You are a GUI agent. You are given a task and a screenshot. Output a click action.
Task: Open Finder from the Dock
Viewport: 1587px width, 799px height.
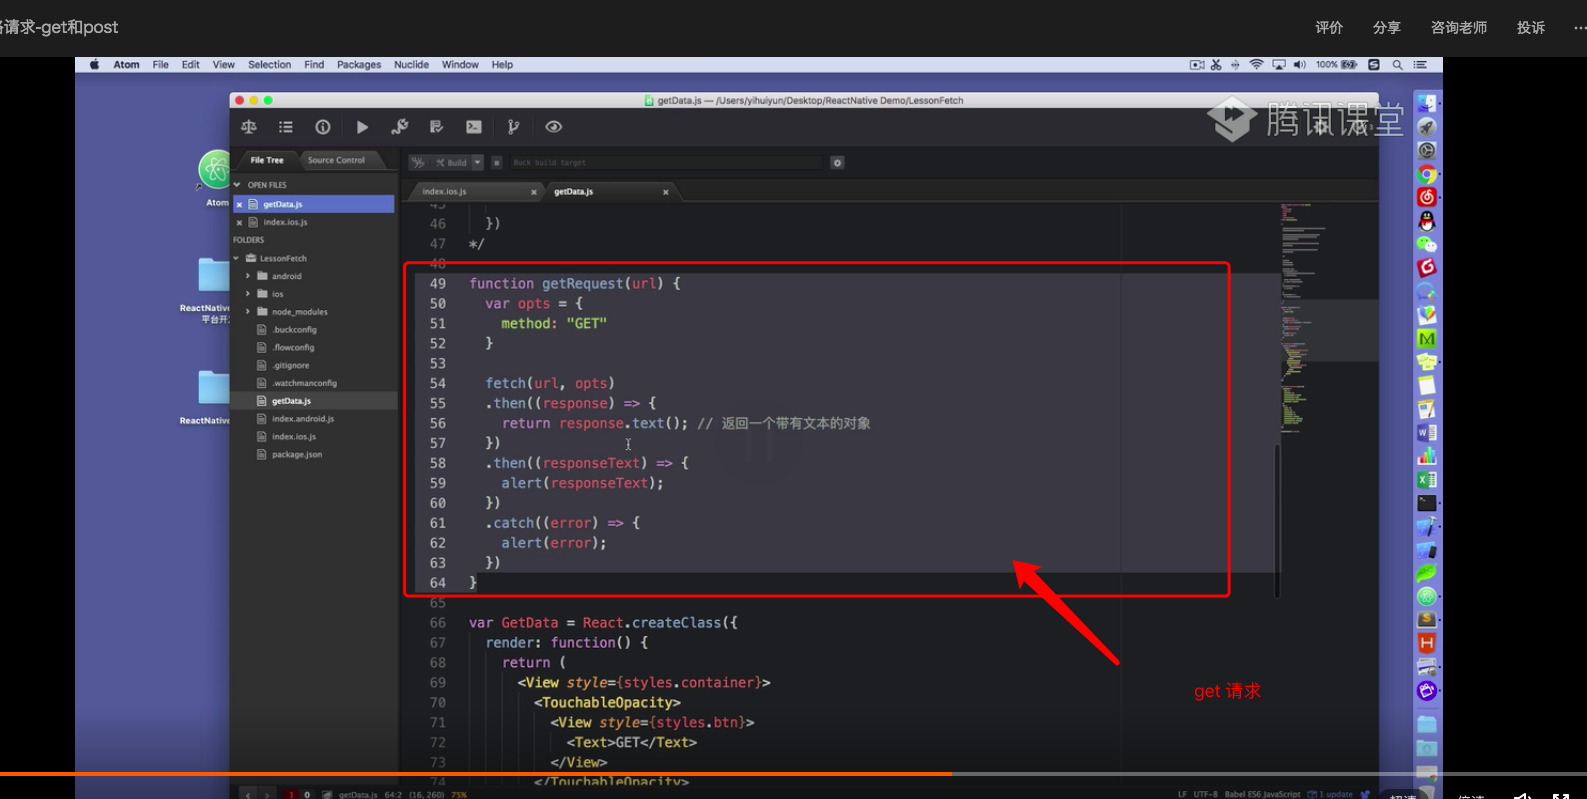1427,103
